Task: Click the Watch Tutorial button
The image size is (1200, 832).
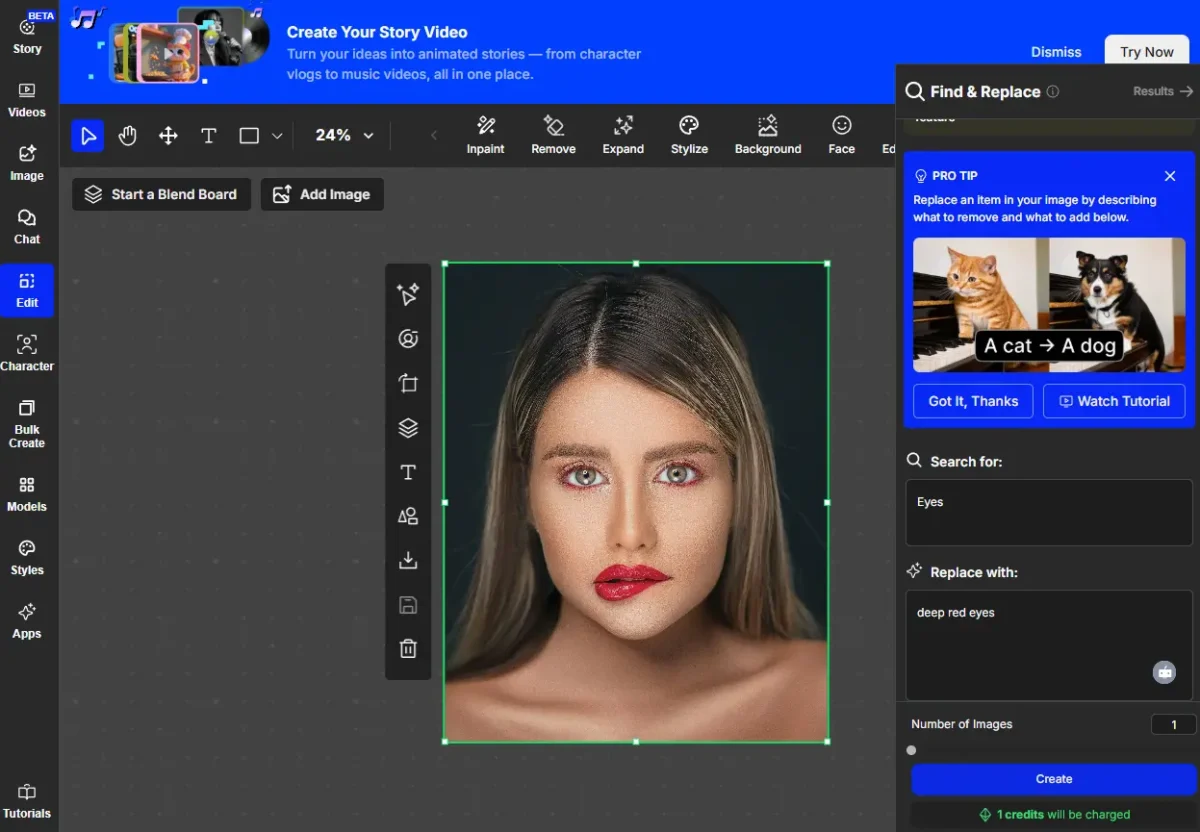Action: 1114,401
